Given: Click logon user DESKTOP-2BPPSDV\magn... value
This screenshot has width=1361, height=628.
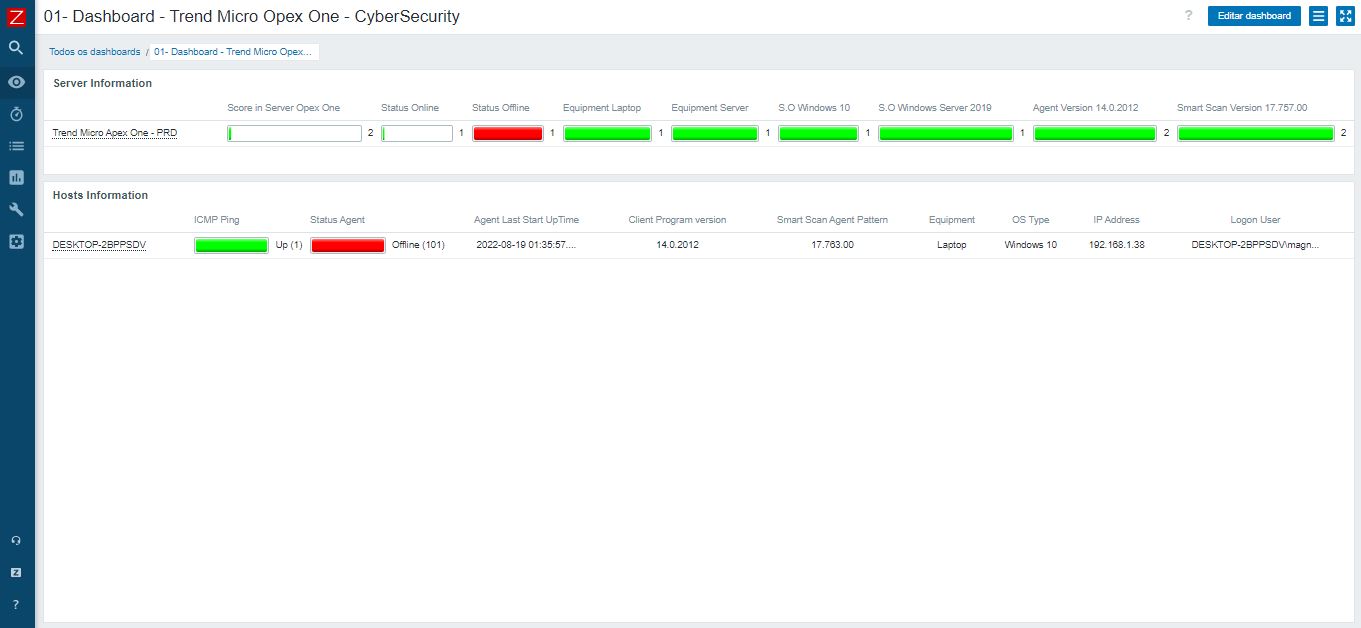Looking at the screenshot, I should point(1255,245).
